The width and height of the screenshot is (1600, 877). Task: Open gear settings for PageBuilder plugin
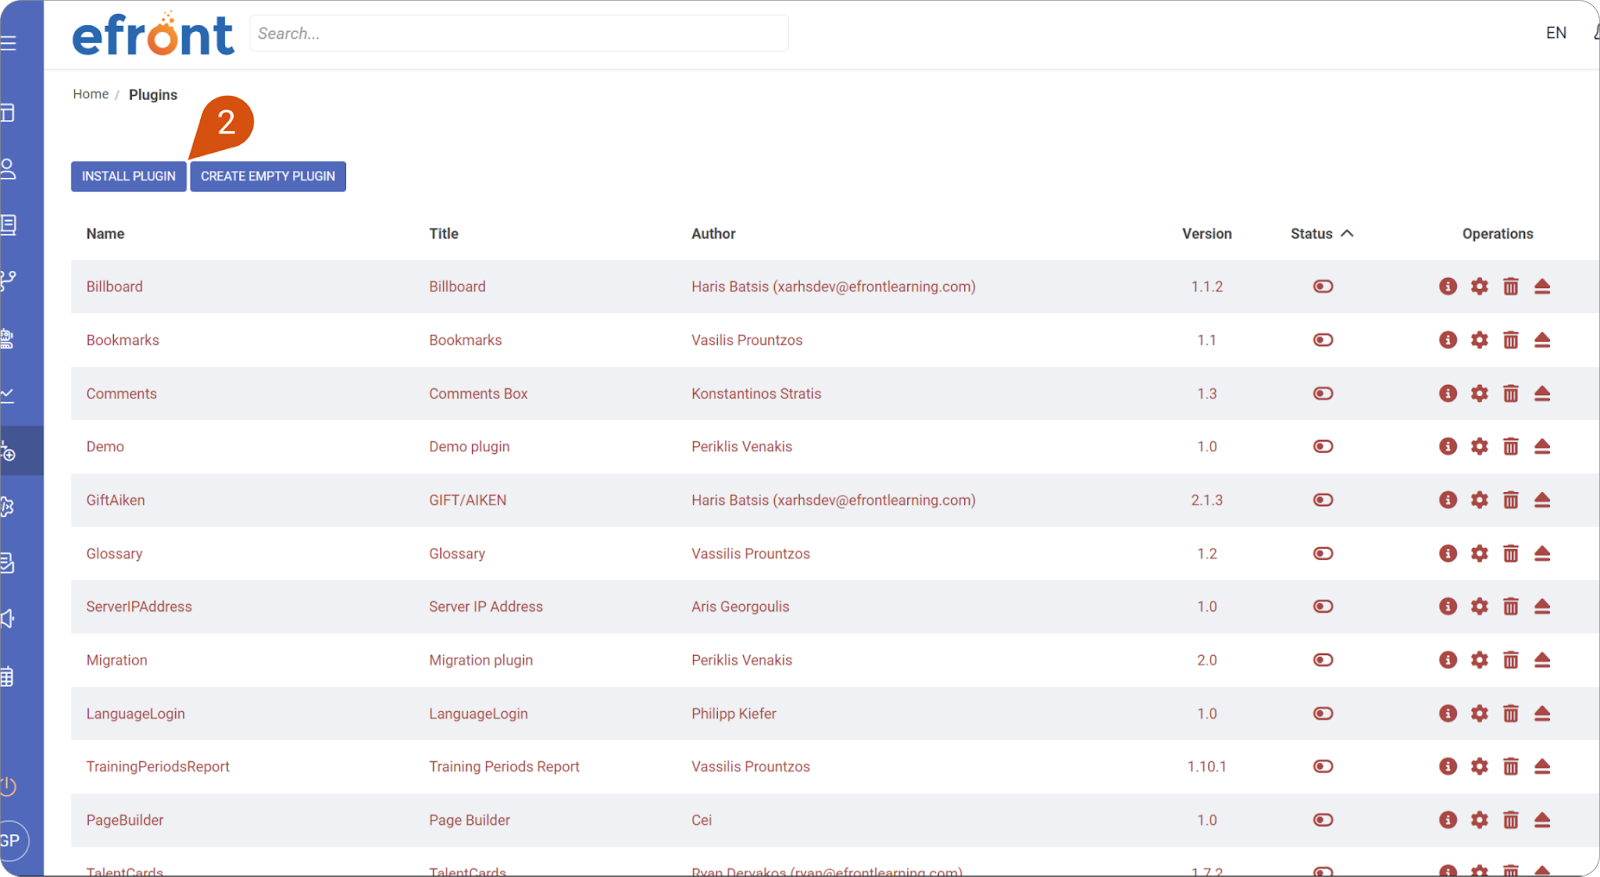click(1479, 820)
